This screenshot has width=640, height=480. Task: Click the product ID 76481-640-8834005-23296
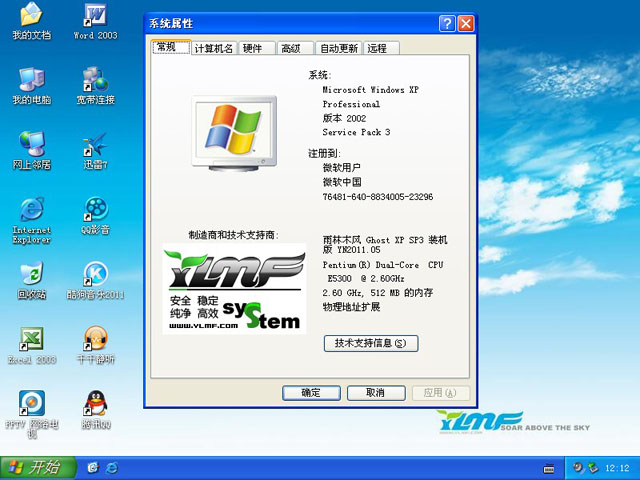click(378, 197)
